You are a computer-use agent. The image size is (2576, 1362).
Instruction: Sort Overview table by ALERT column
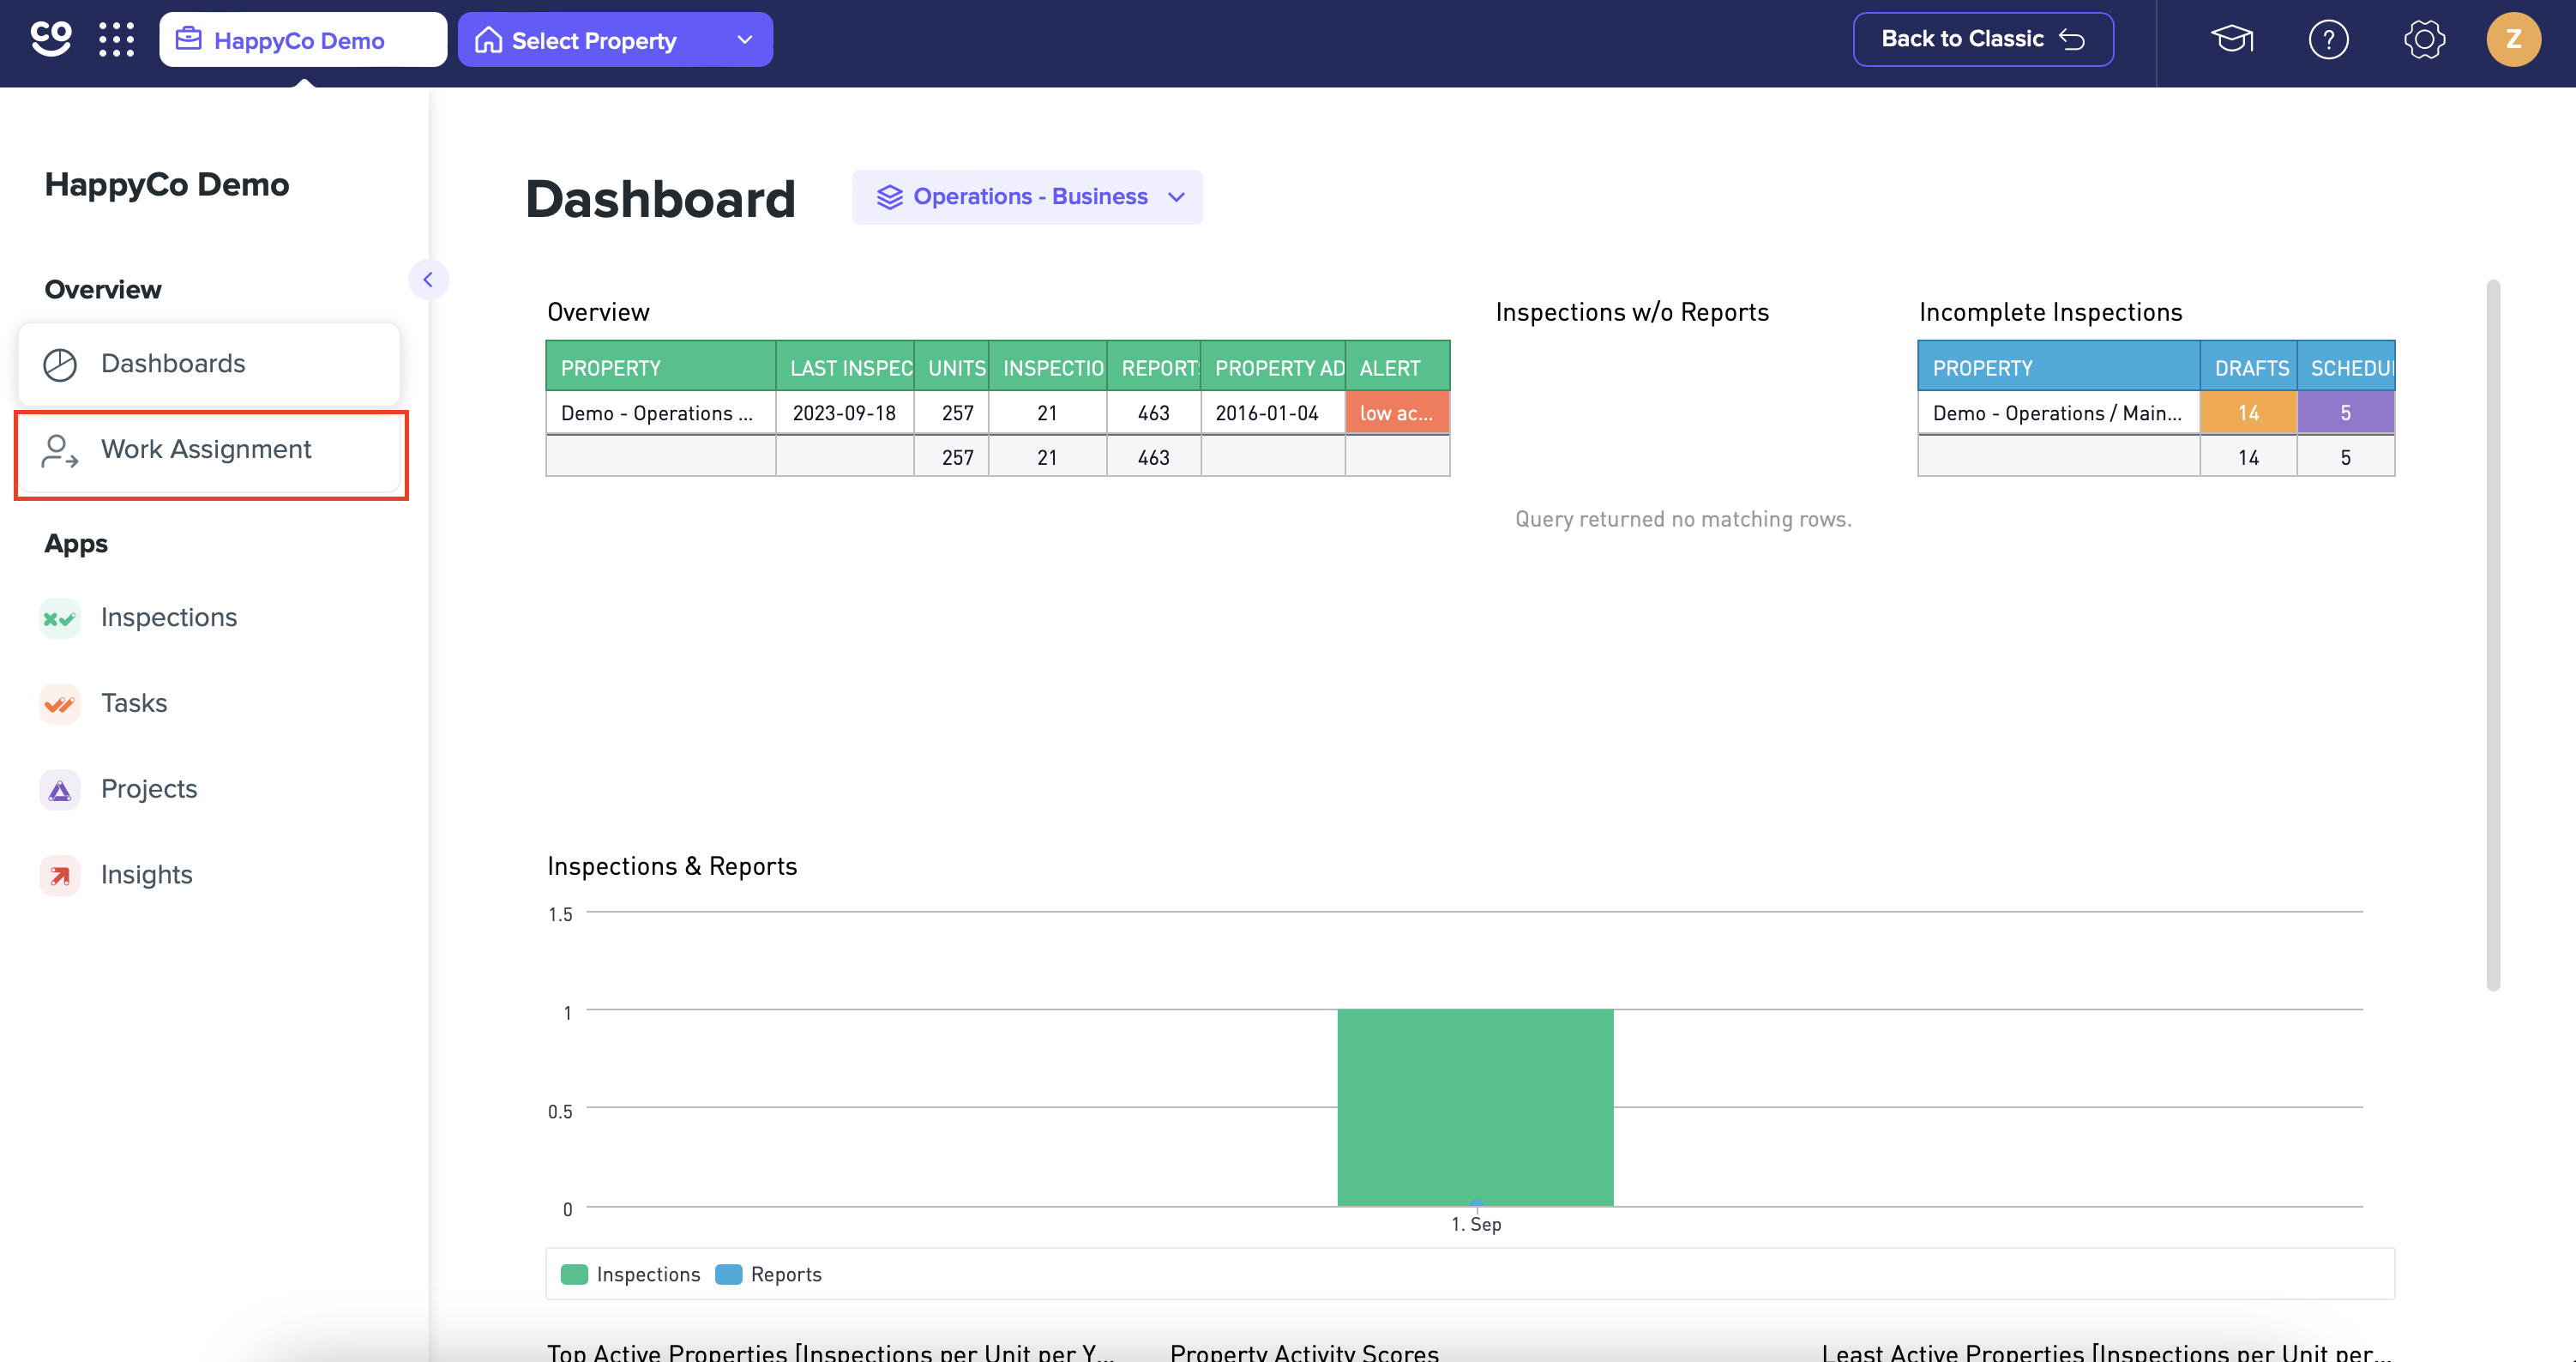[x=1397, y=368]
